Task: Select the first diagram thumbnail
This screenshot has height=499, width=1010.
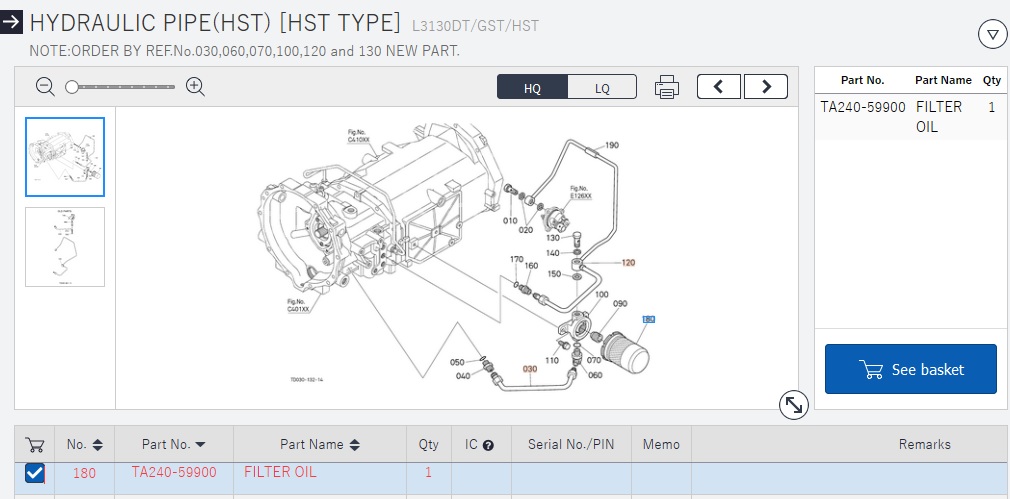Action: tap(65, 157)
